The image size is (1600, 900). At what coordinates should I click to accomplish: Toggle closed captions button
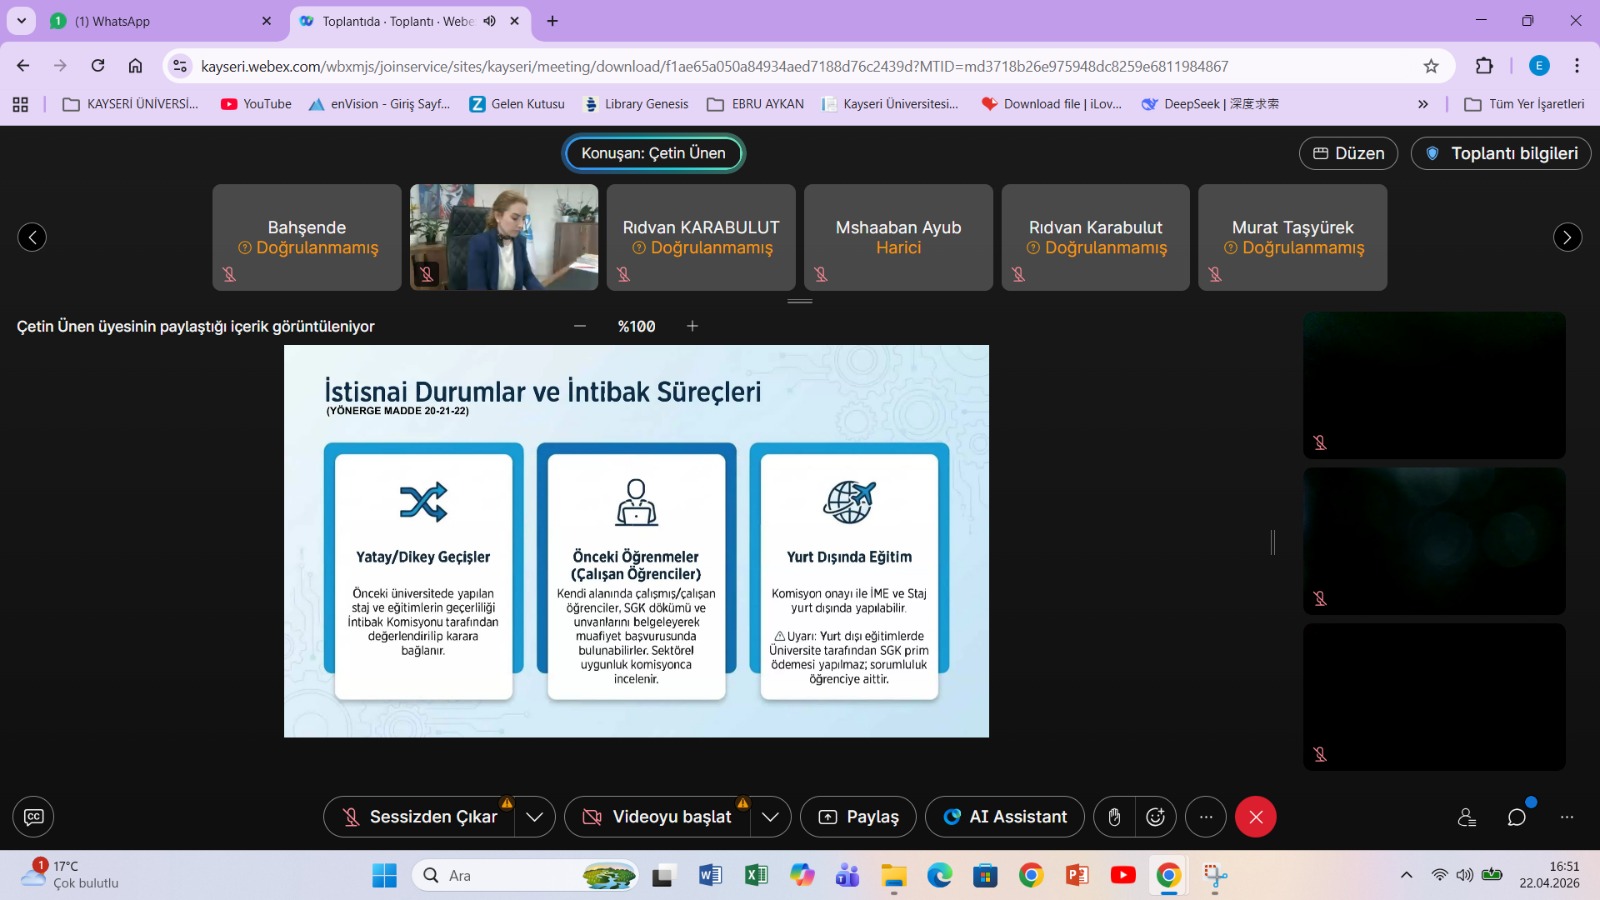(33, 817)
